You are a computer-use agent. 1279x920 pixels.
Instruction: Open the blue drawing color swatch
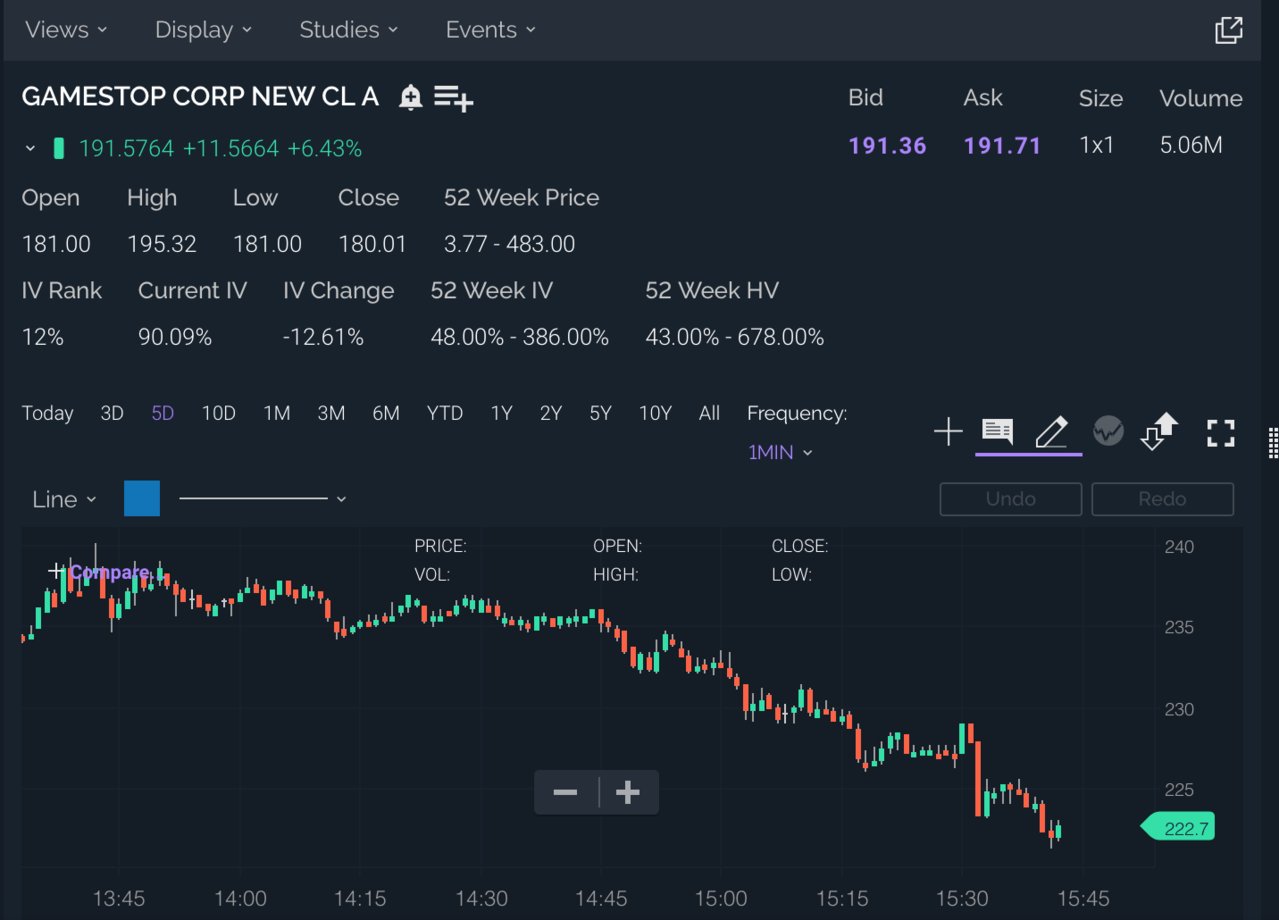click(x=142, y=498)
